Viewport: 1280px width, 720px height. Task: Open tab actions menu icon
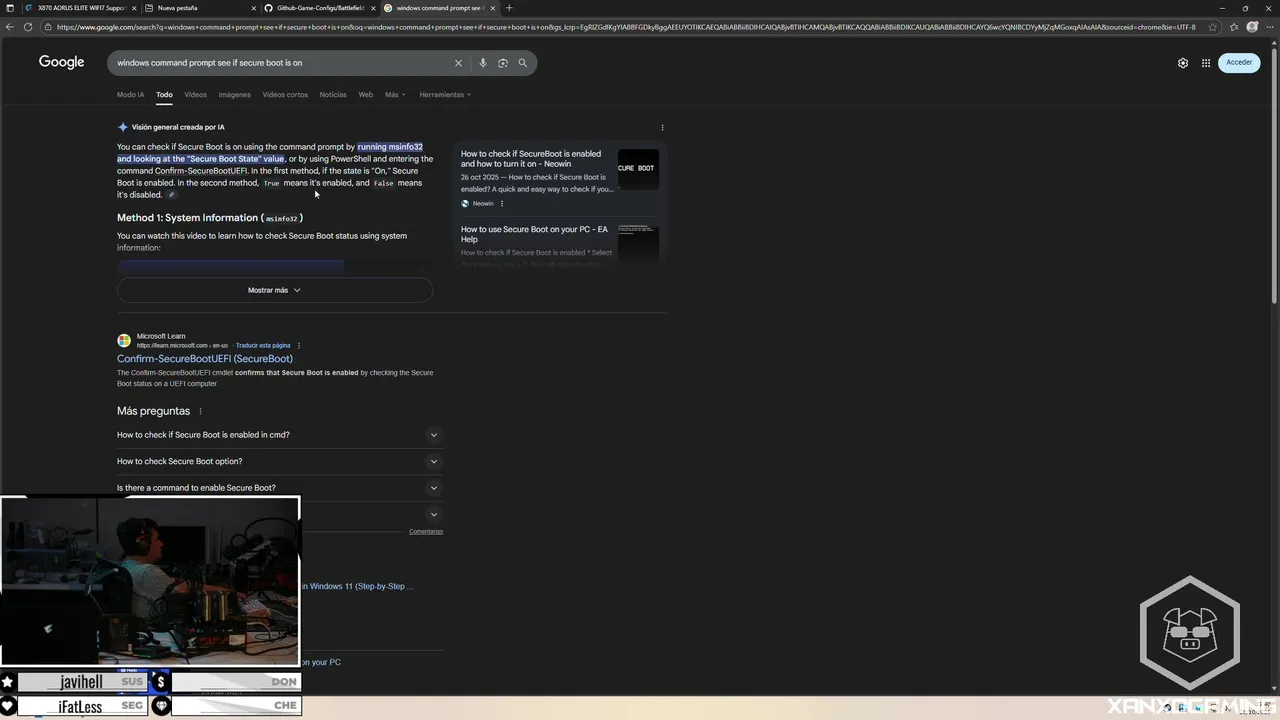pyautogui.click(x=9, y=8)
